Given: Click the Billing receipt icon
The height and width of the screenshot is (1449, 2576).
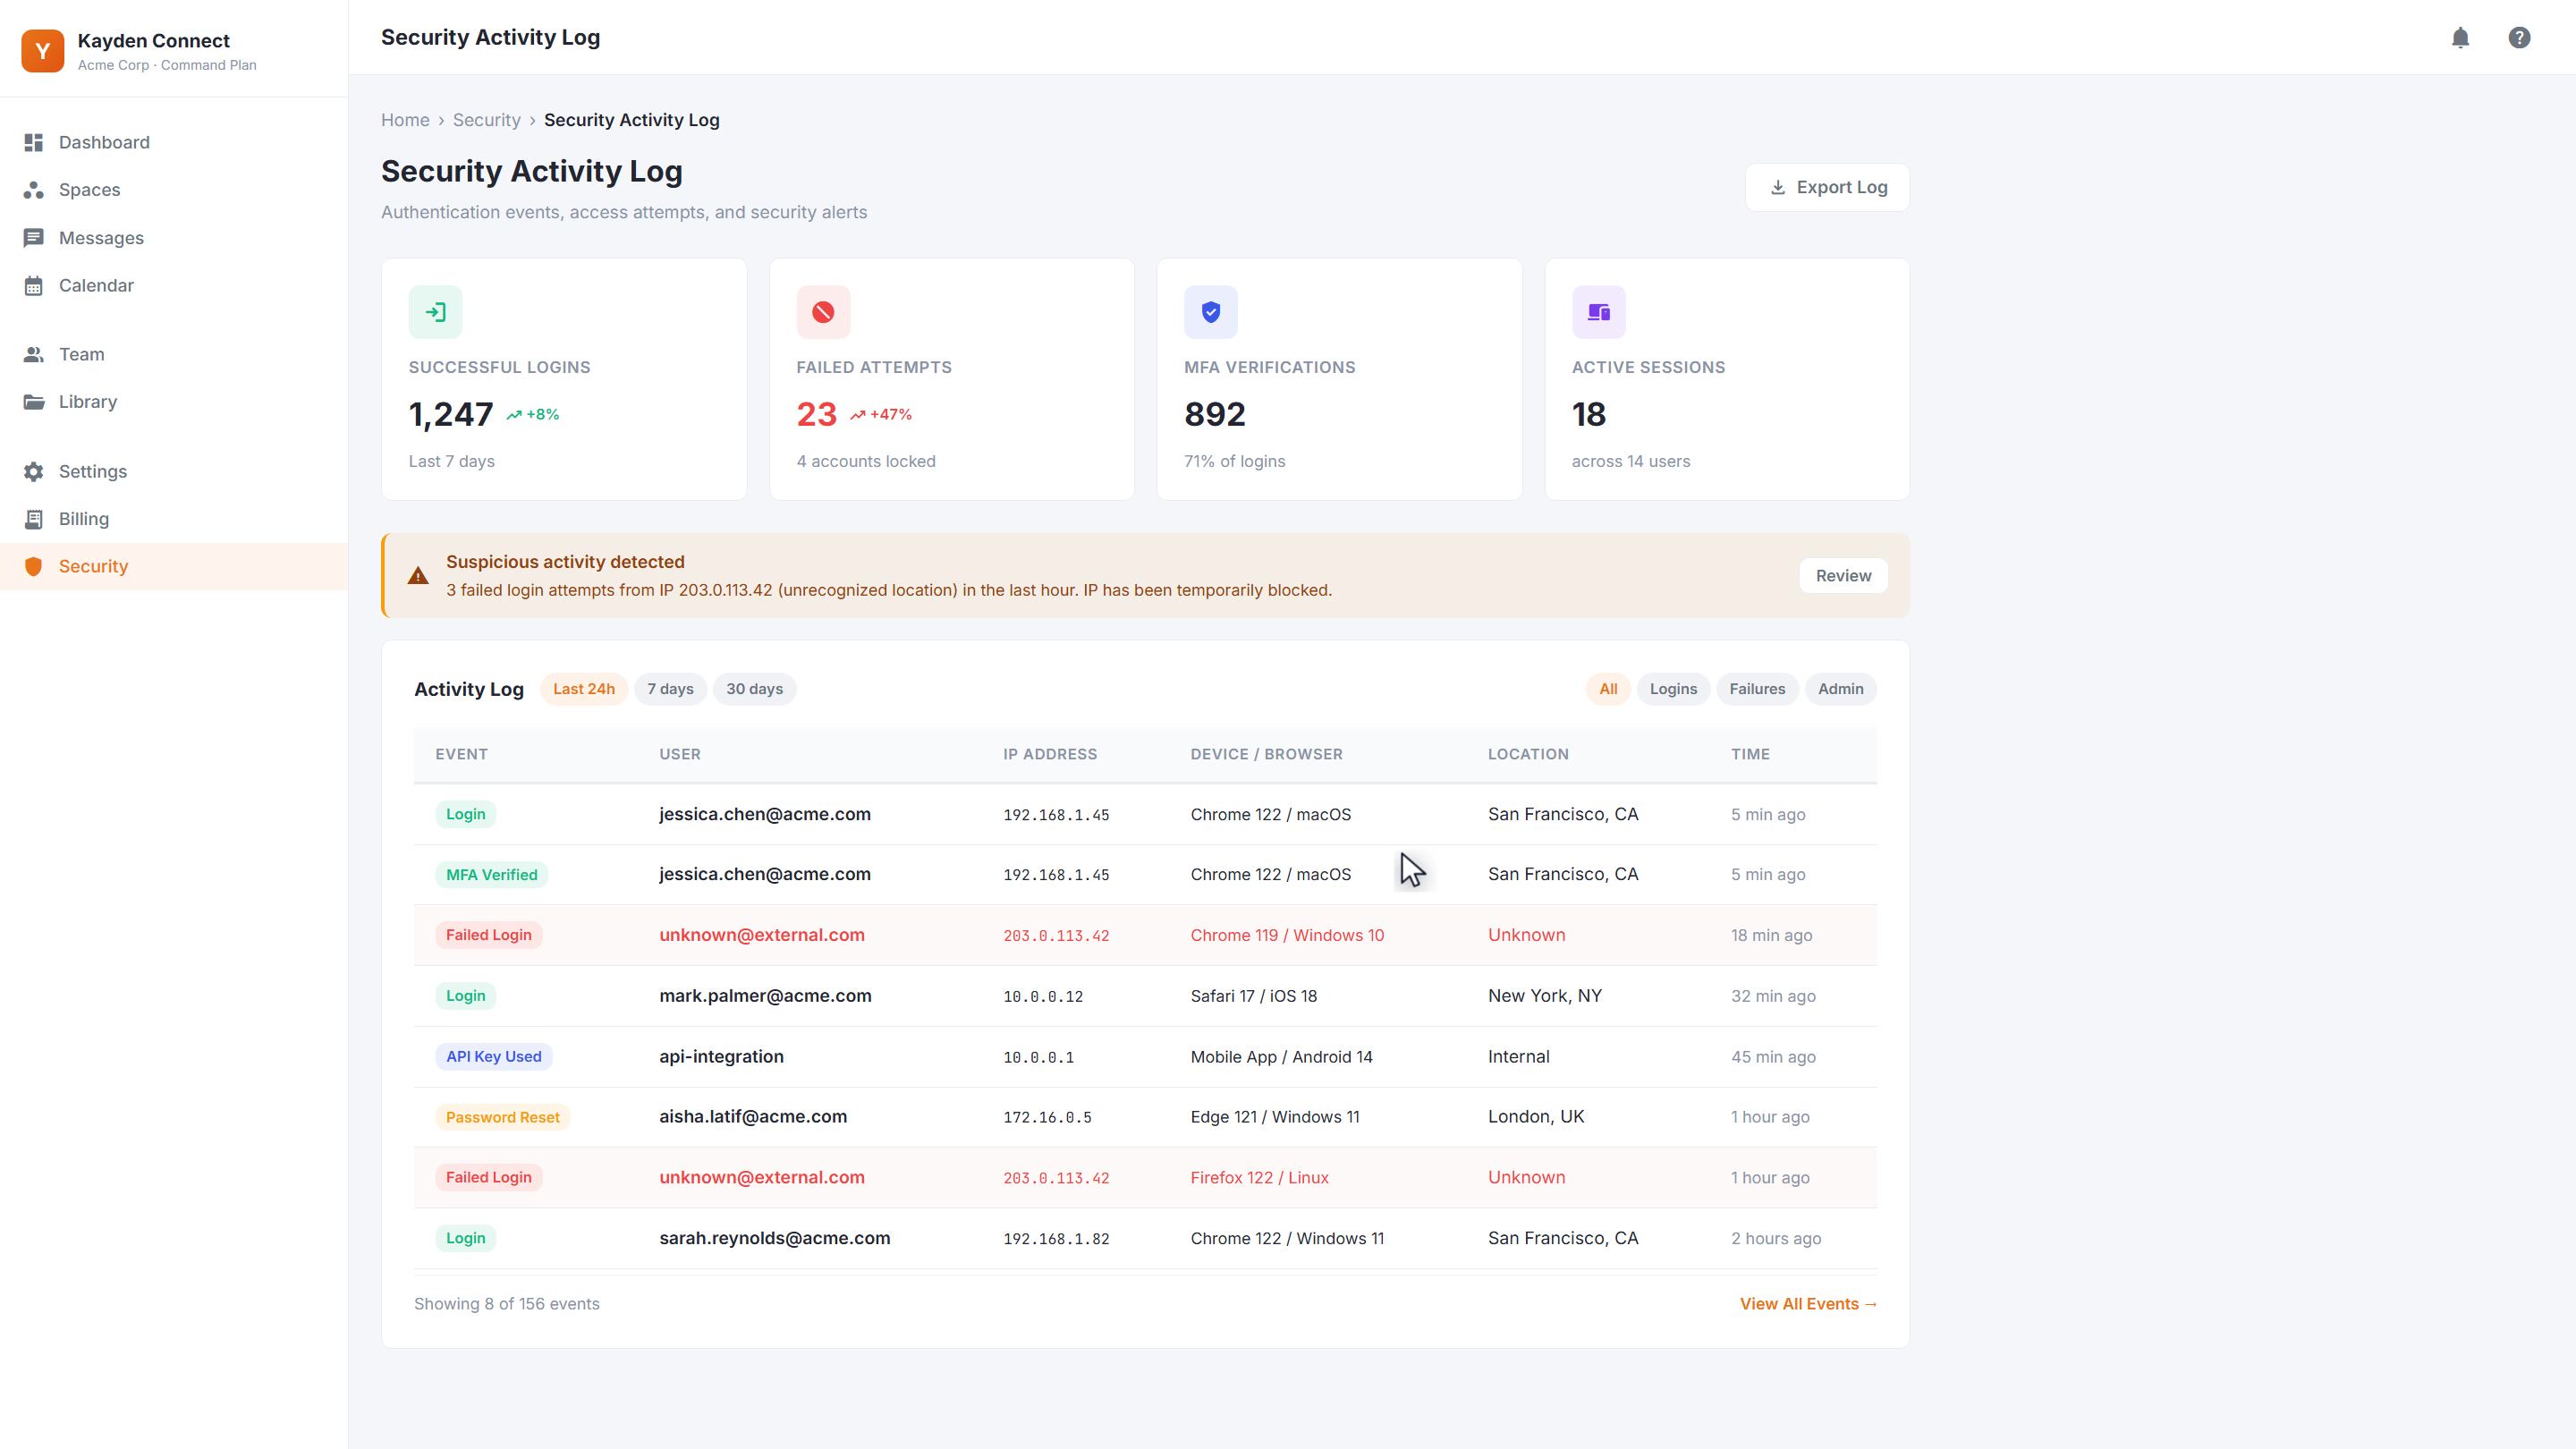Looking at the screenshot, I should coord(34,519).
